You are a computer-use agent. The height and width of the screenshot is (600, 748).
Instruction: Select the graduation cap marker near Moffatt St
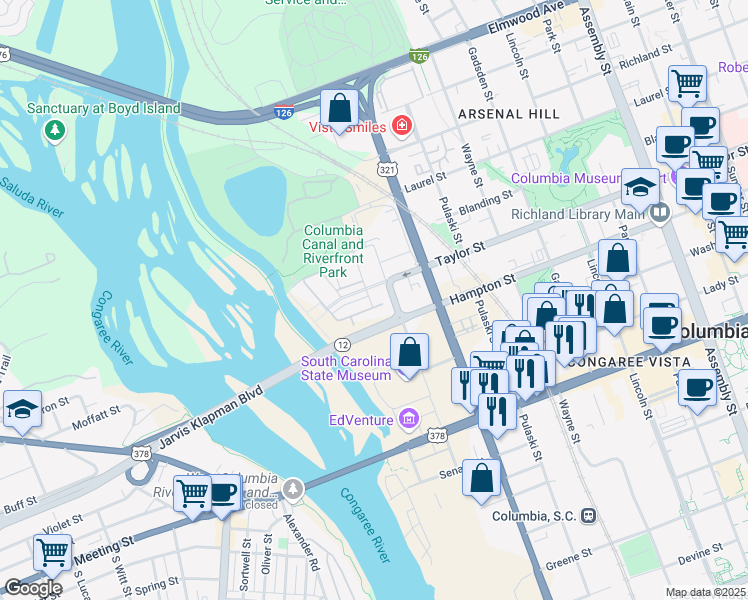(22, 410)
